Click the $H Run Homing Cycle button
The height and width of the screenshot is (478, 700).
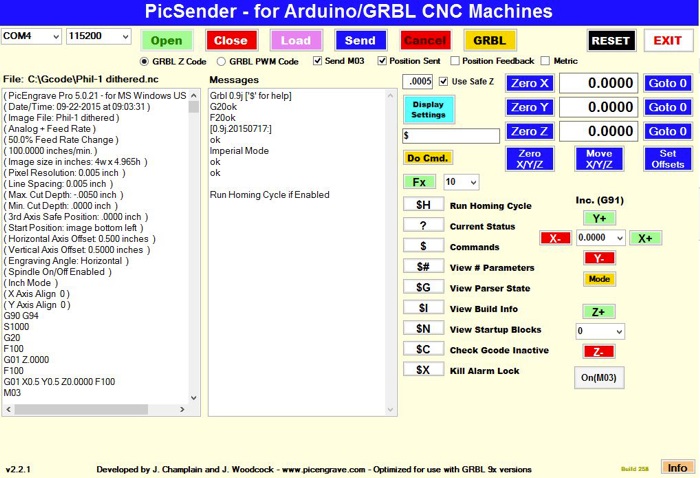click(x=423, y=205)
